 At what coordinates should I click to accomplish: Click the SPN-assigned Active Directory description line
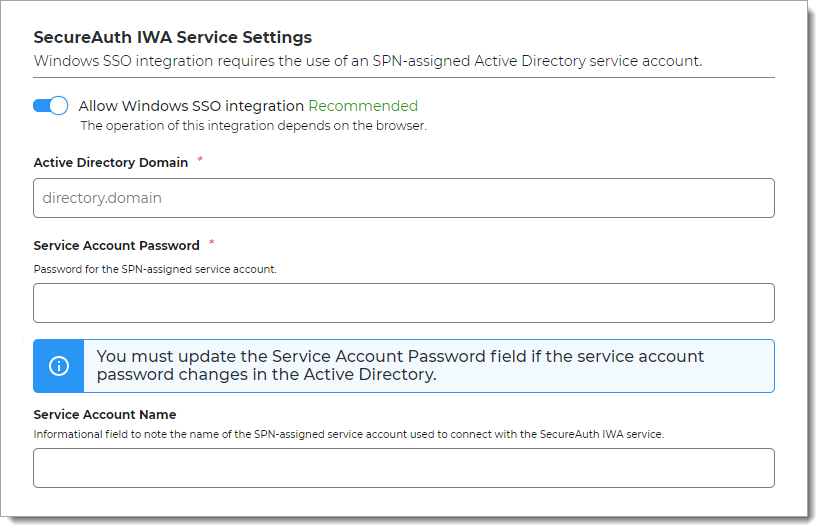coord(367,61)
